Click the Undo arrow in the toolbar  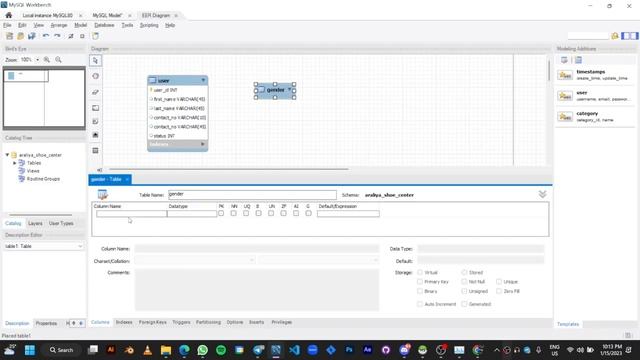[46, 36]
